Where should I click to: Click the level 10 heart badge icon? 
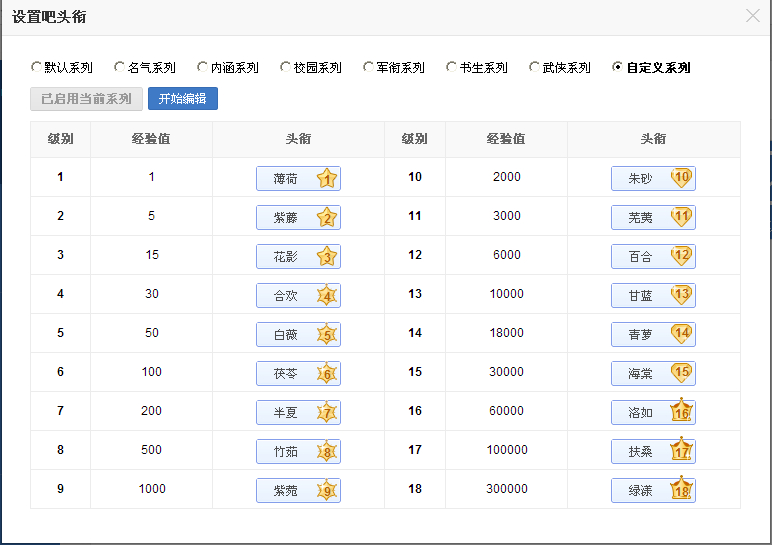(681, 178)
